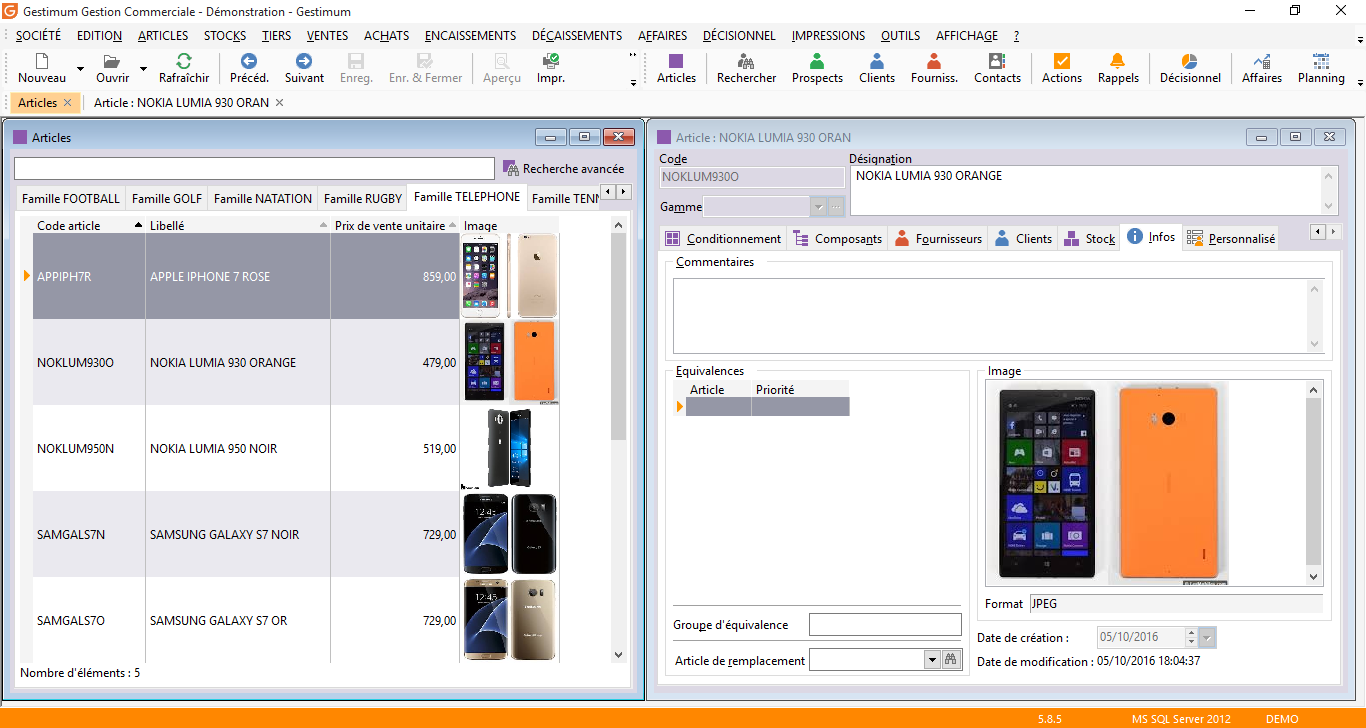1366x728 pixels.
Task: Expand the Article de remplacement dropdown
Action: pyautogui.click(x=932, y=659)
